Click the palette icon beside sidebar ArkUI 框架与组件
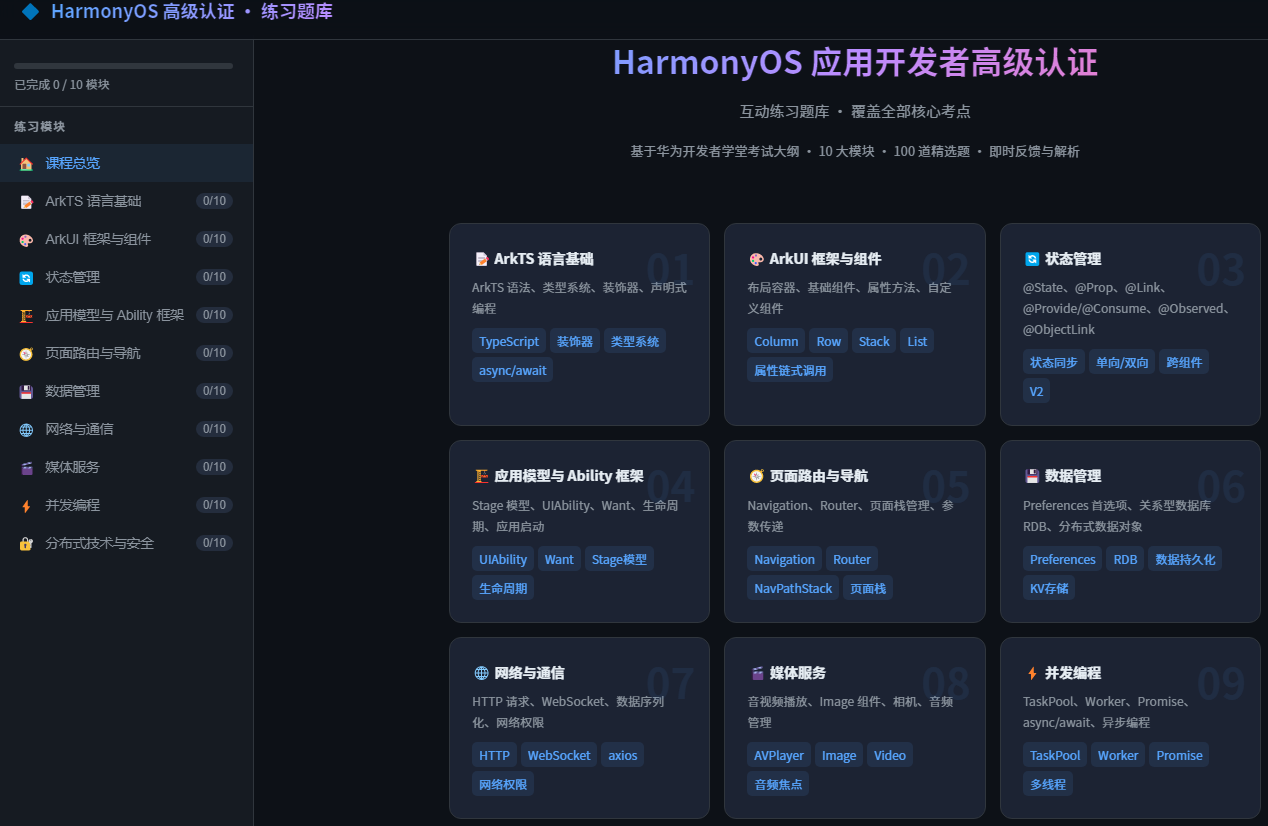1268x826 pixels. pyautogui.click(x=26, y=239)
